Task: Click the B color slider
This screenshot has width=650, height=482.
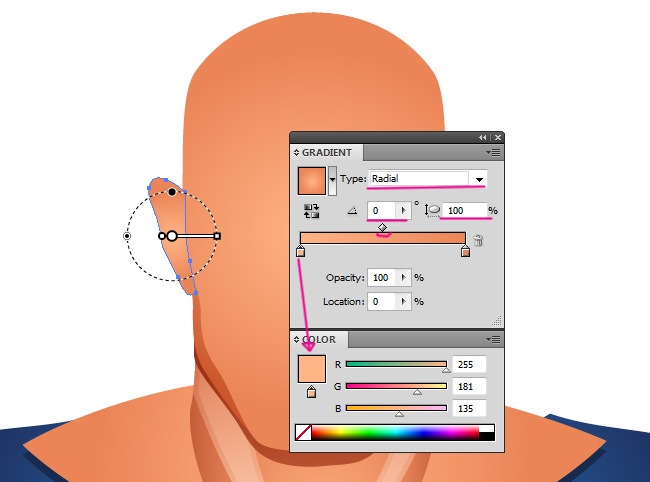Action: [x=396, y=408]
